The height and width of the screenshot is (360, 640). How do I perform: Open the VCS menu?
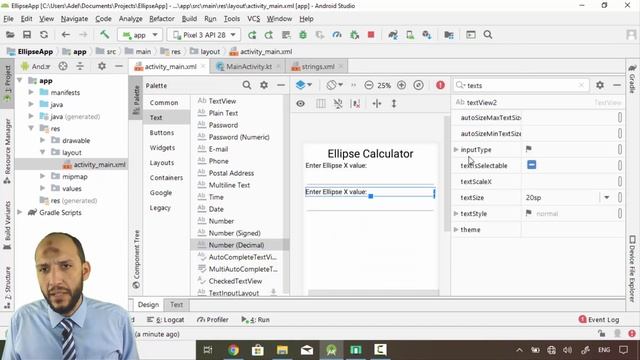coord(253,19)
